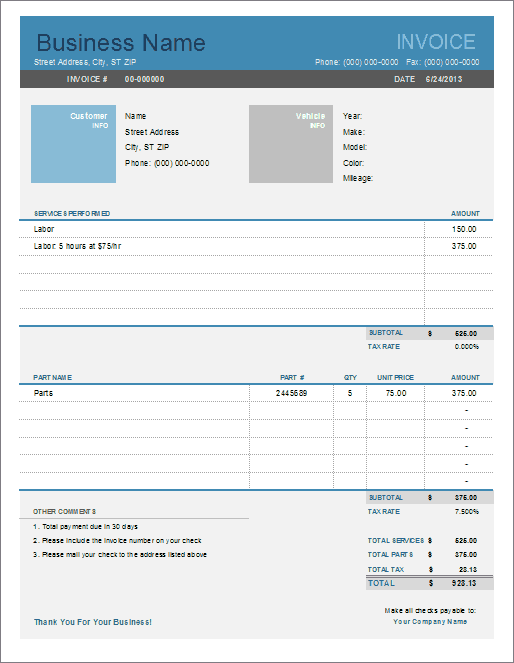Viewport: 514px width, 663px height.
Task: Click the TOTAL SERVICES value 525.00
Action: tap(466, 541)
